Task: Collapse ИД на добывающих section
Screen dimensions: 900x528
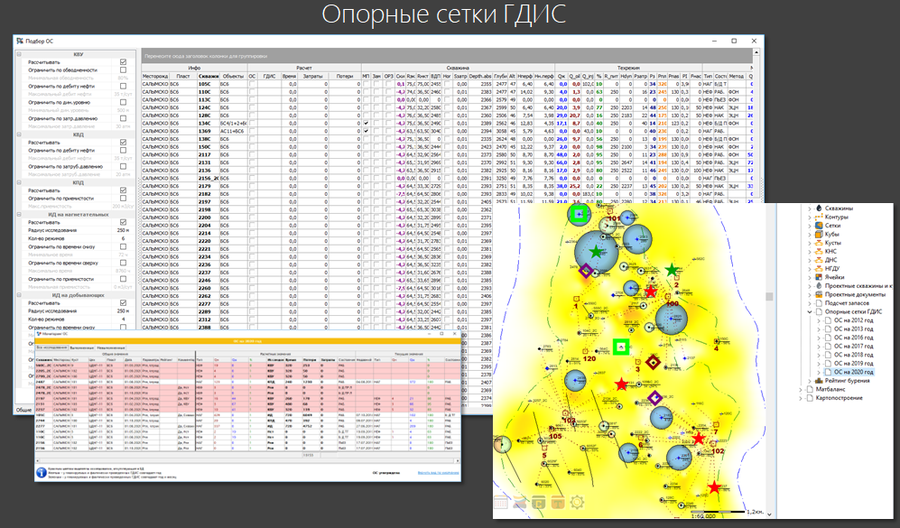Action: (19, 295)
